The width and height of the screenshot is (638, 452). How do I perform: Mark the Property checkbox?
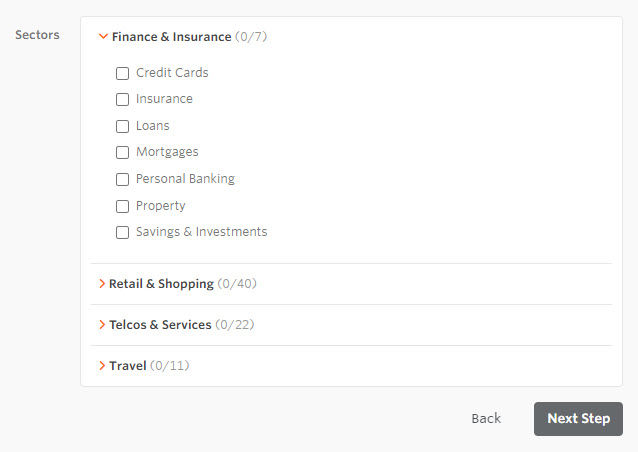[123, 206]
